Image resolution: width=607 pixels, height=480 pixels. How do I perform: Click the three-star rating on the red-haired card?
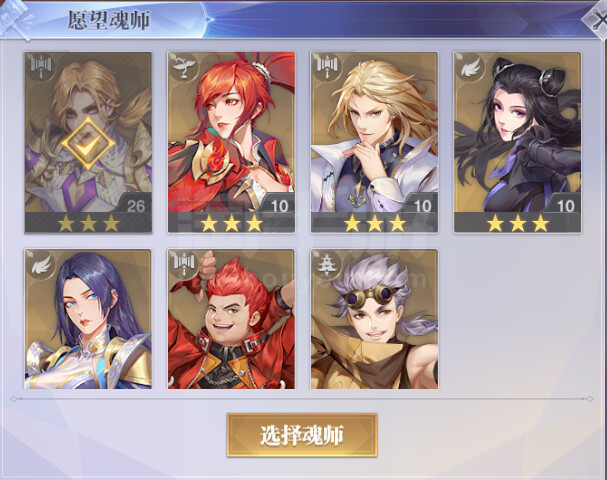coord(231,223)
